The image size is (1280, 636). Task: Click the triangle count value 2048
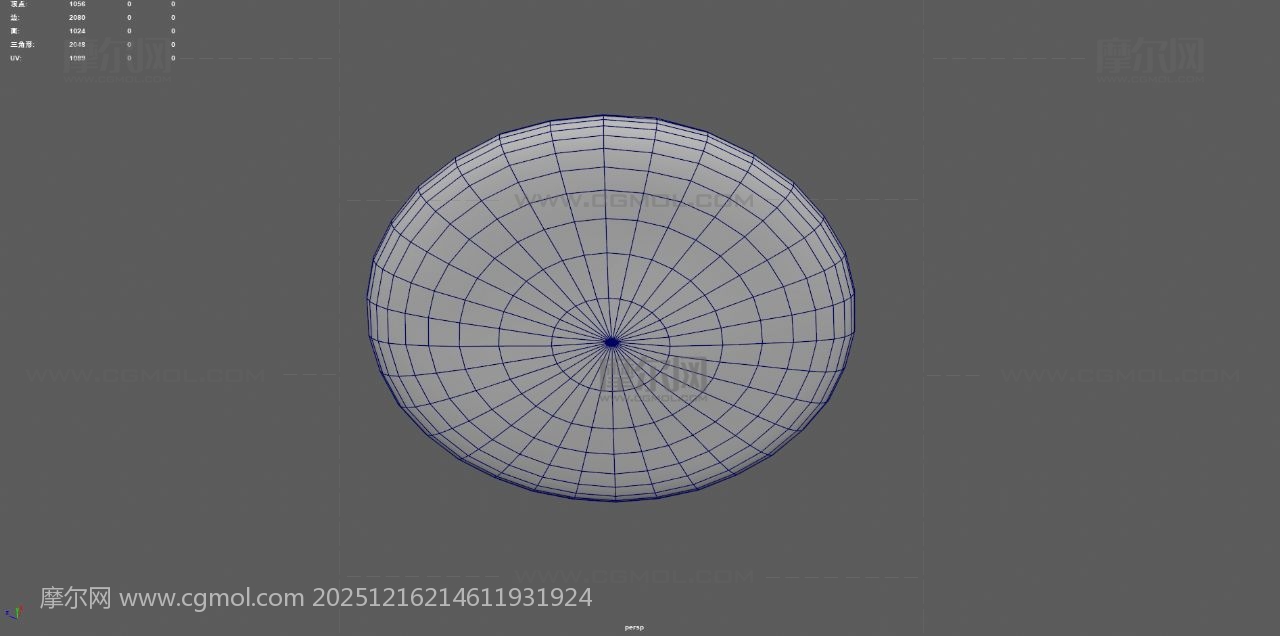[77, 45]
